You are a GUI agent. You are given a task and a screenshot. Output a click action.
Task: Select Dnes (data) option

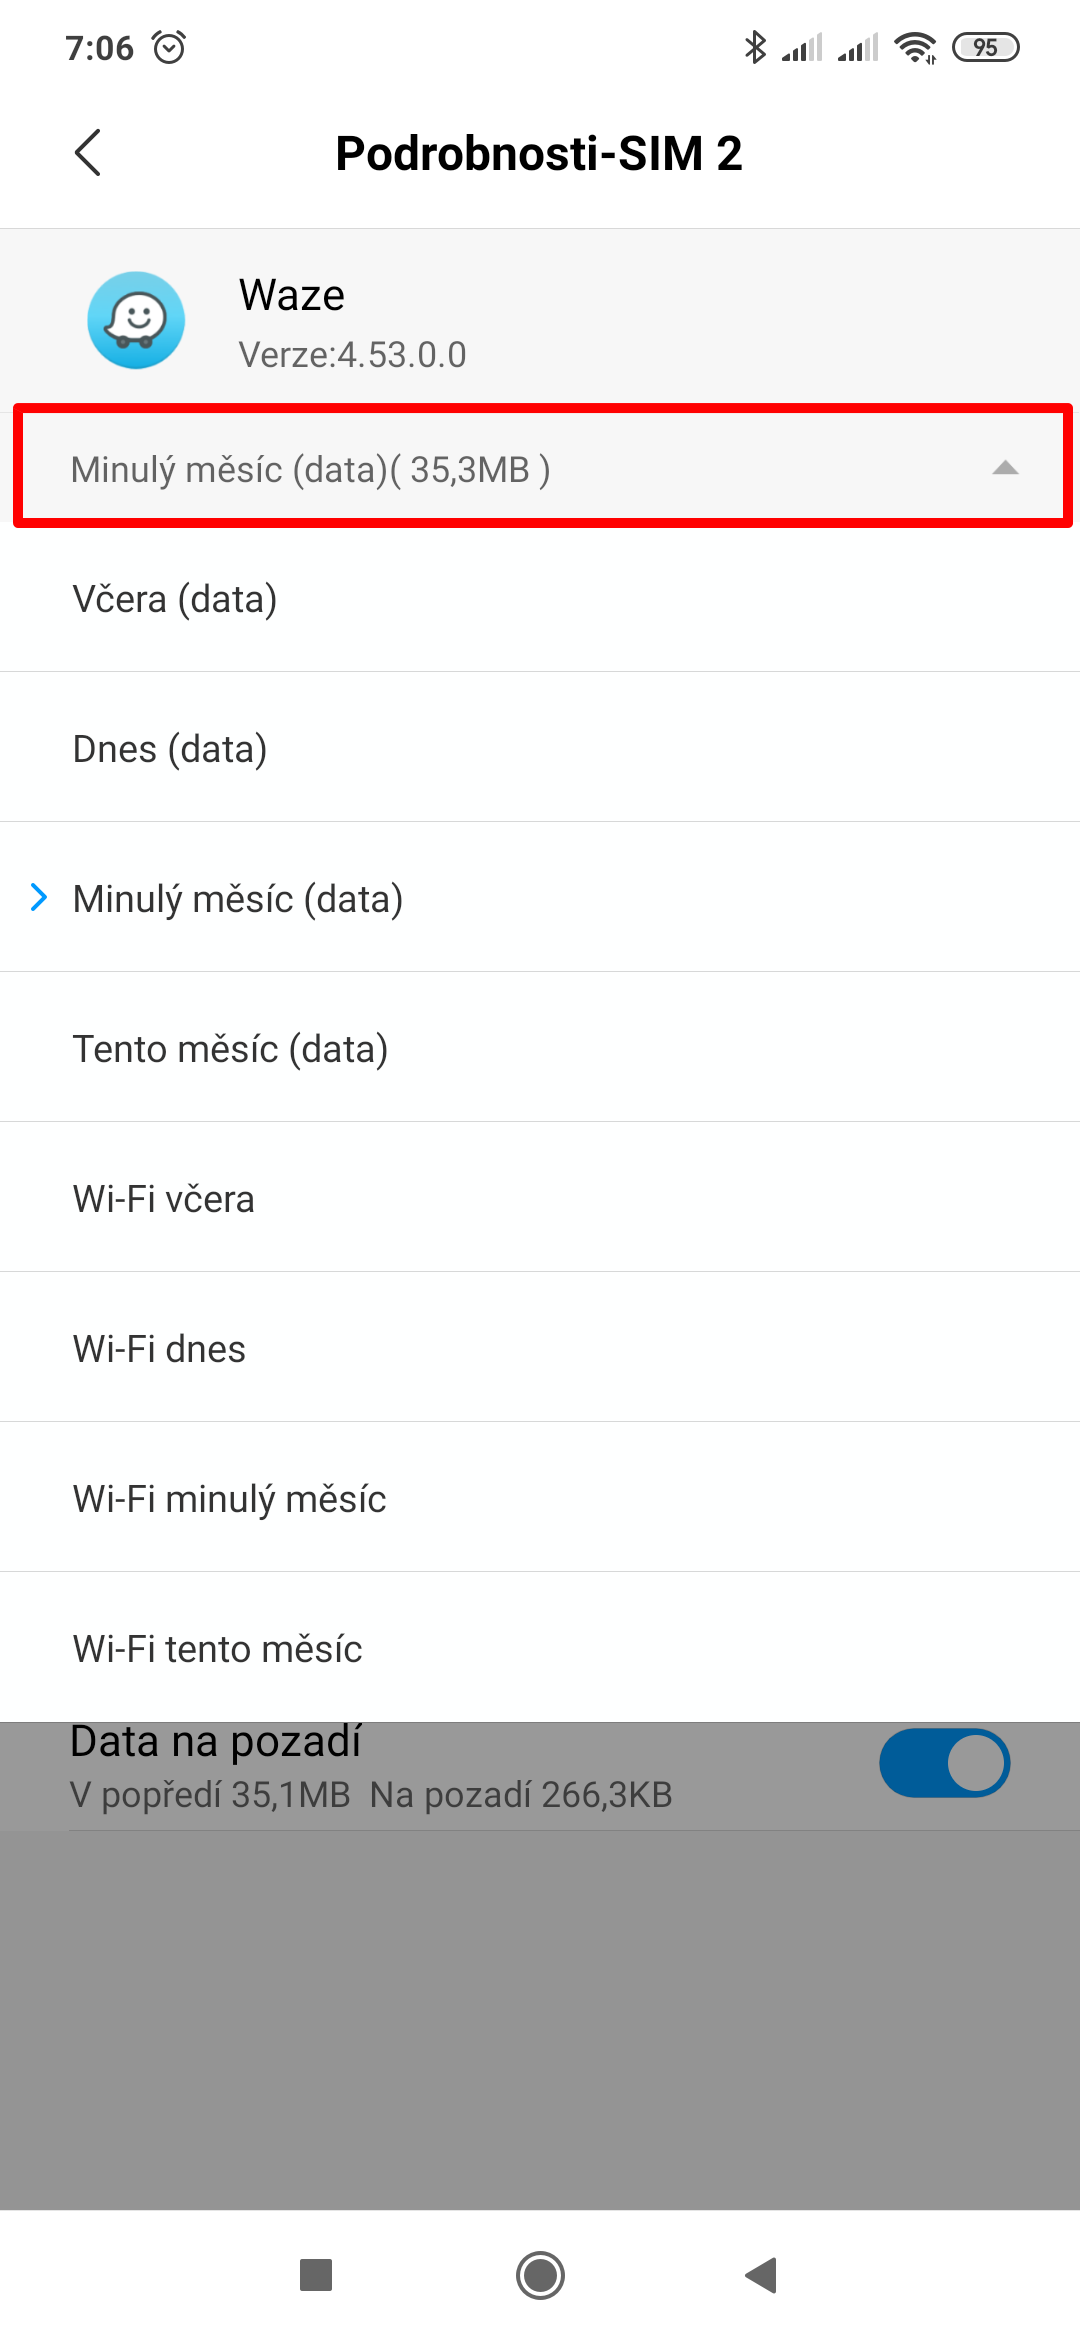coord(170,749)
